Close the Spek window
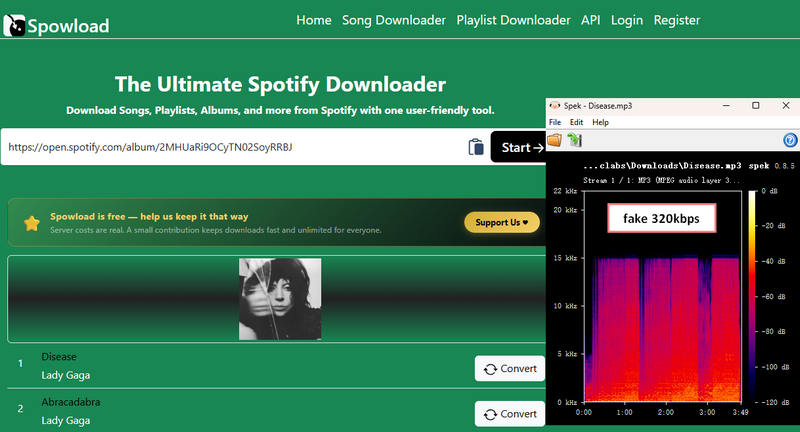 [x=786, y=106]
